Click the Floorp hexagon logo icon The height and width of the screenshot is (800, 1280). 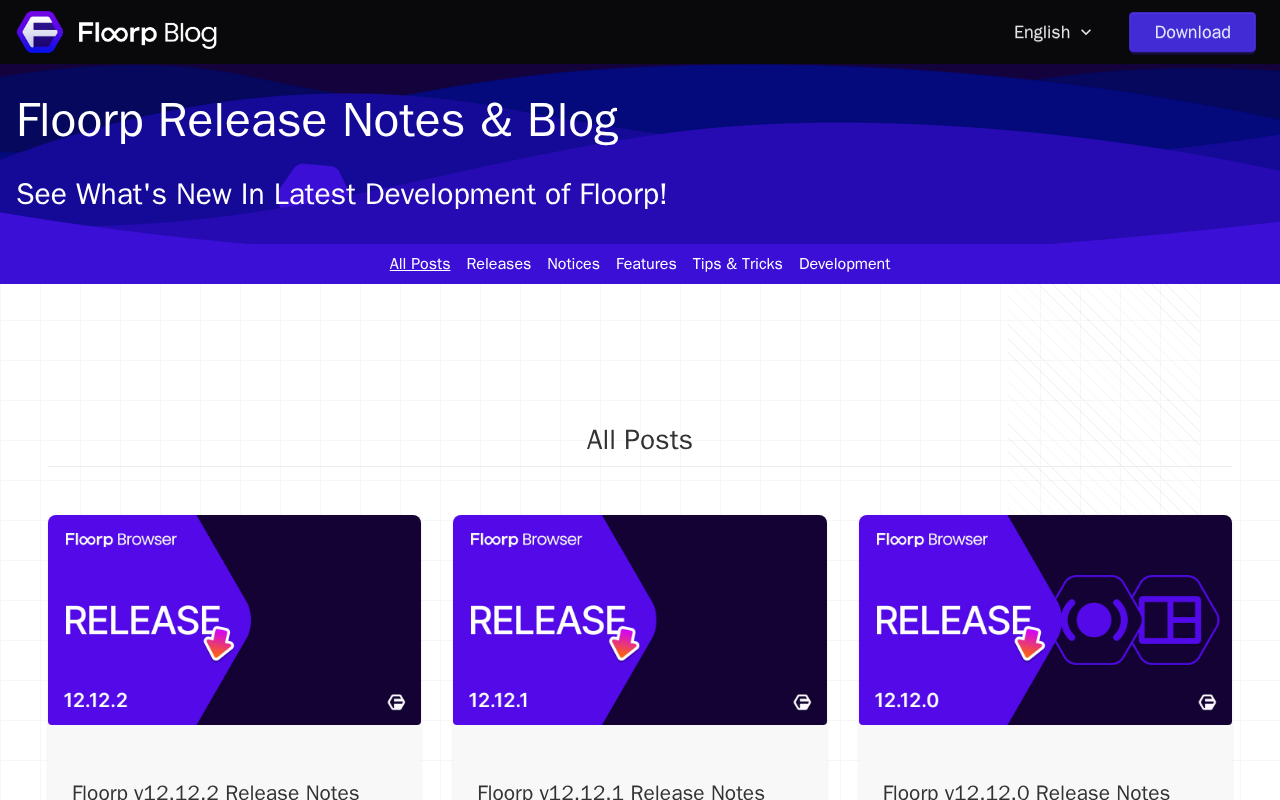(x=40, y=32)
